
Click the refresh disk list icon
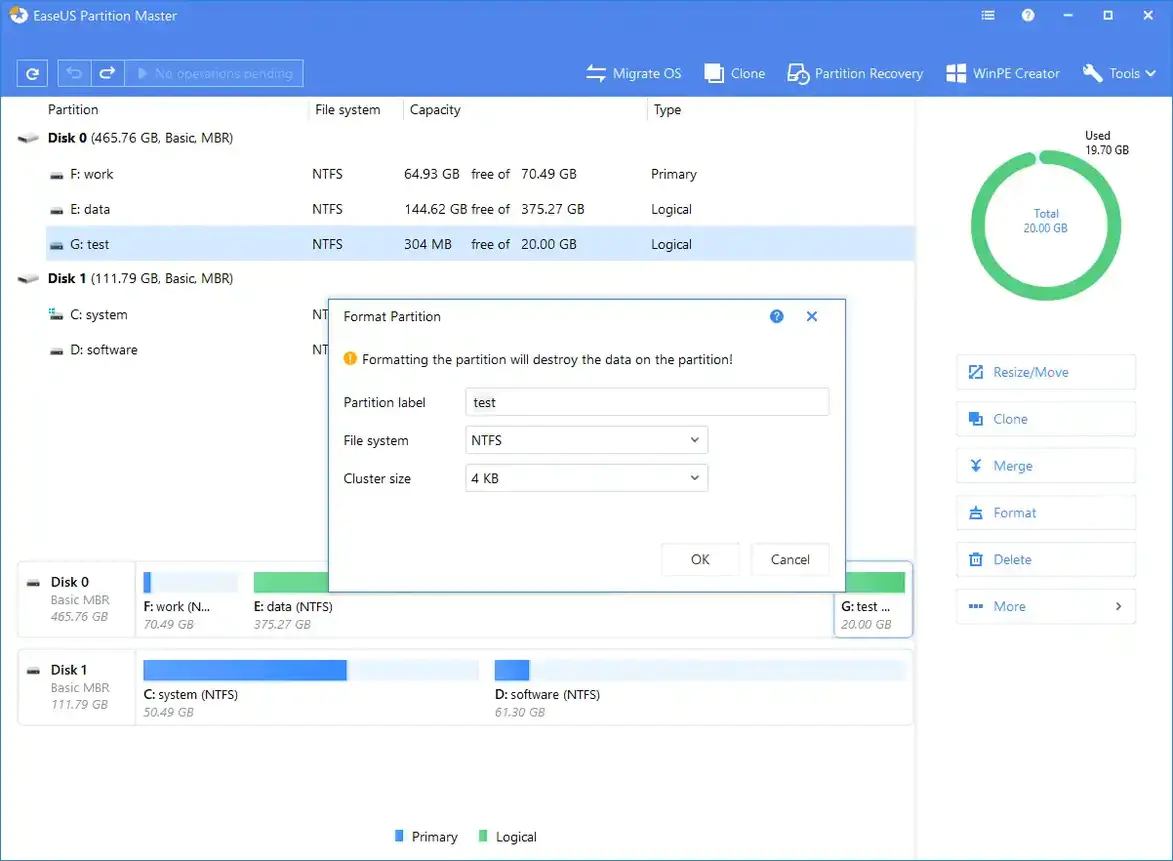pyautogui.click(x=31, y=73)
